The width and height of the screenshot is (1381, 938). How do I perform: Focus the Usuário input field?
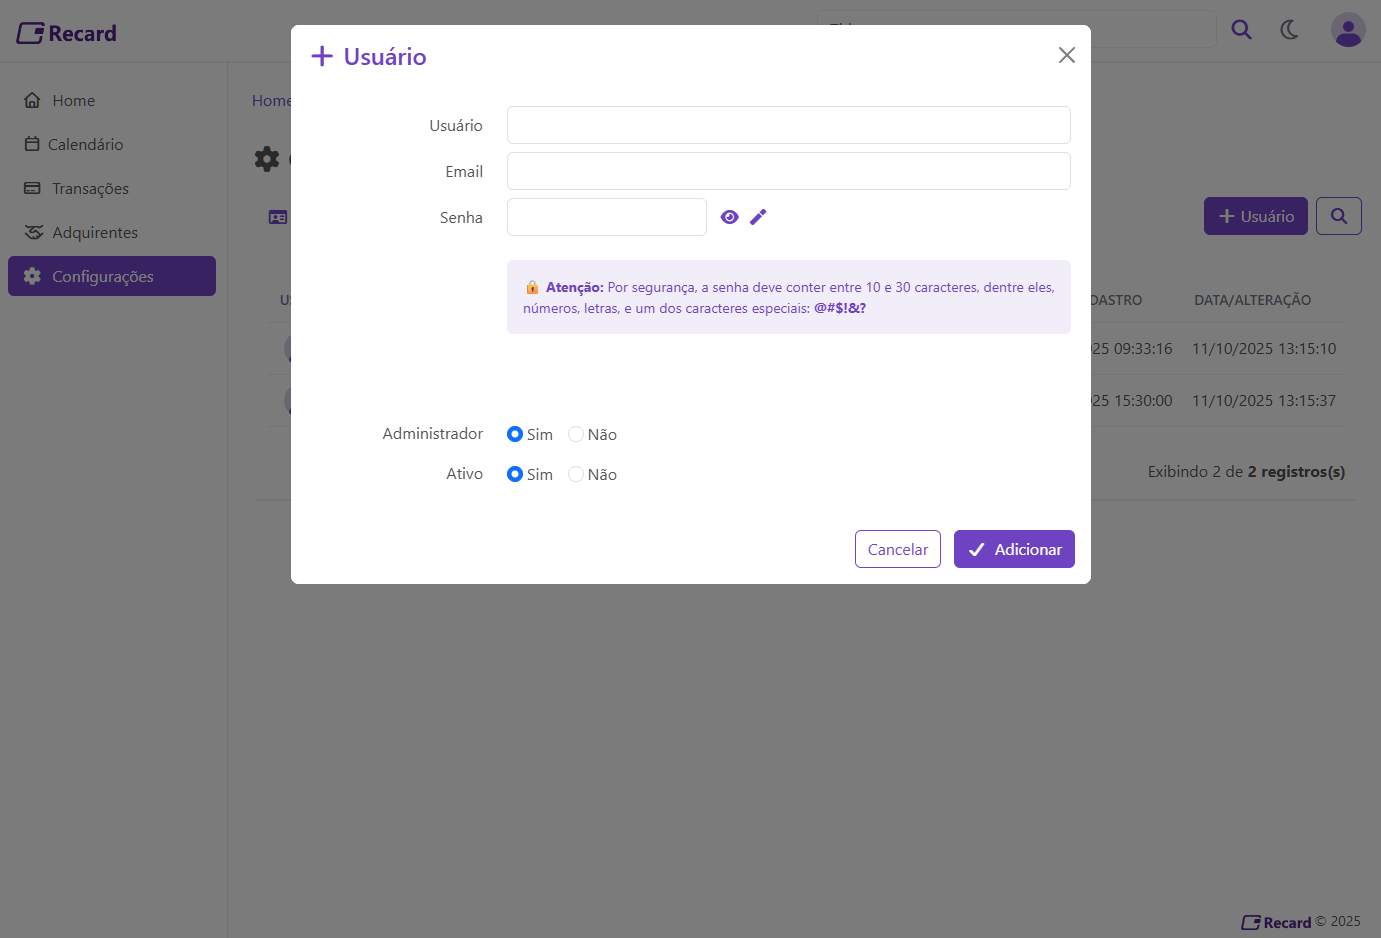(788, 125)
